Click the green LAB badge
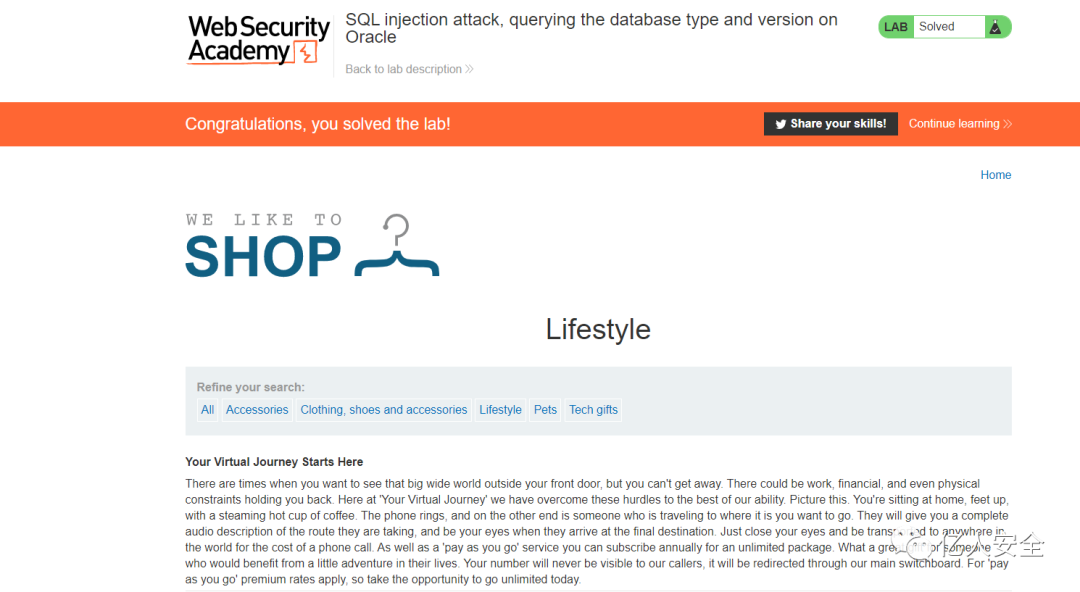The width and height of the screenshot is (1080, 592). tap(895, 27)
